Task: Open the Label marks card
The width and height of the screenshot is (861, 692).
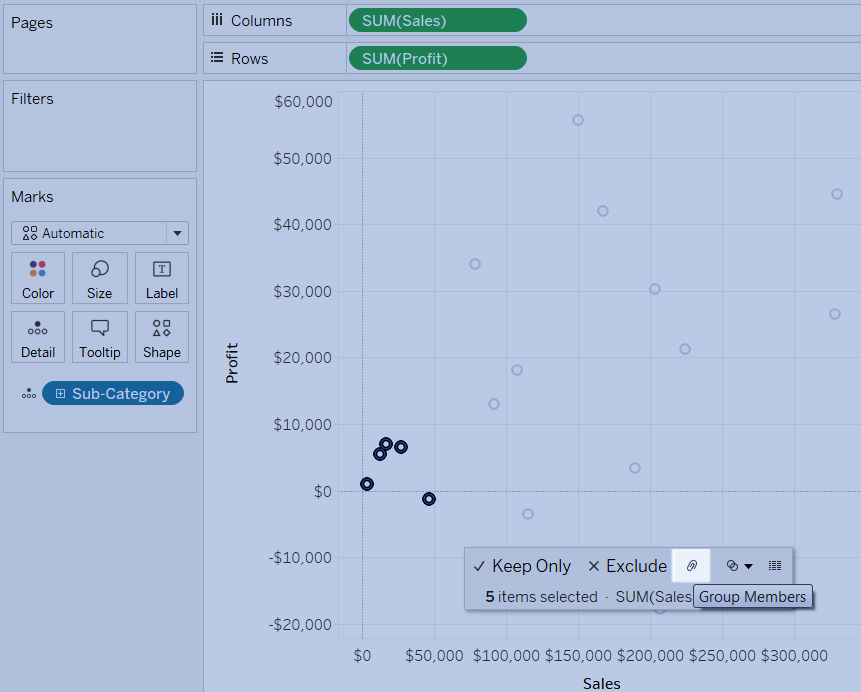Action: (162, 278)
